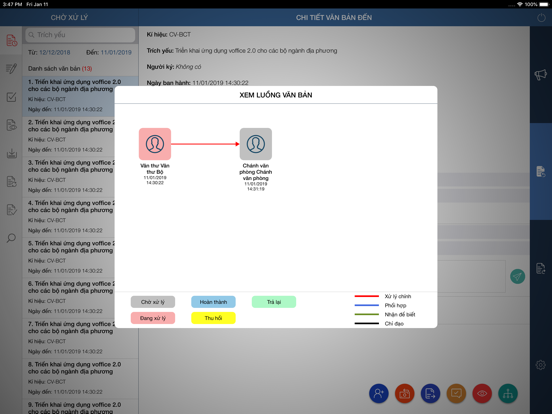Viewport: 552px width, 414px height.
Task: Select the CHỜ XỬ LÝ header tab
Action: pos(69,18)
